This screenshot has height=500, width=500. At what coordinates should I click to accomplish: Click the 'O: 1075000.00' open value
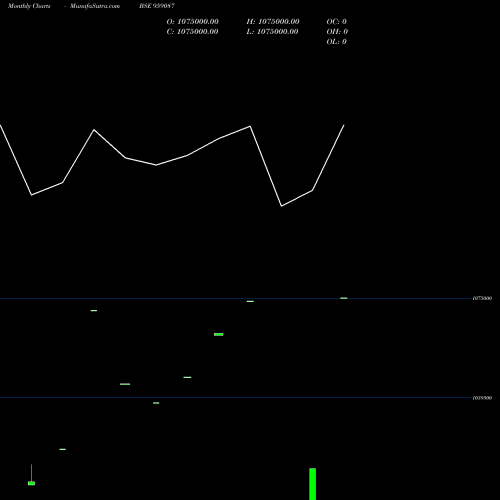[x=193, y=22]
